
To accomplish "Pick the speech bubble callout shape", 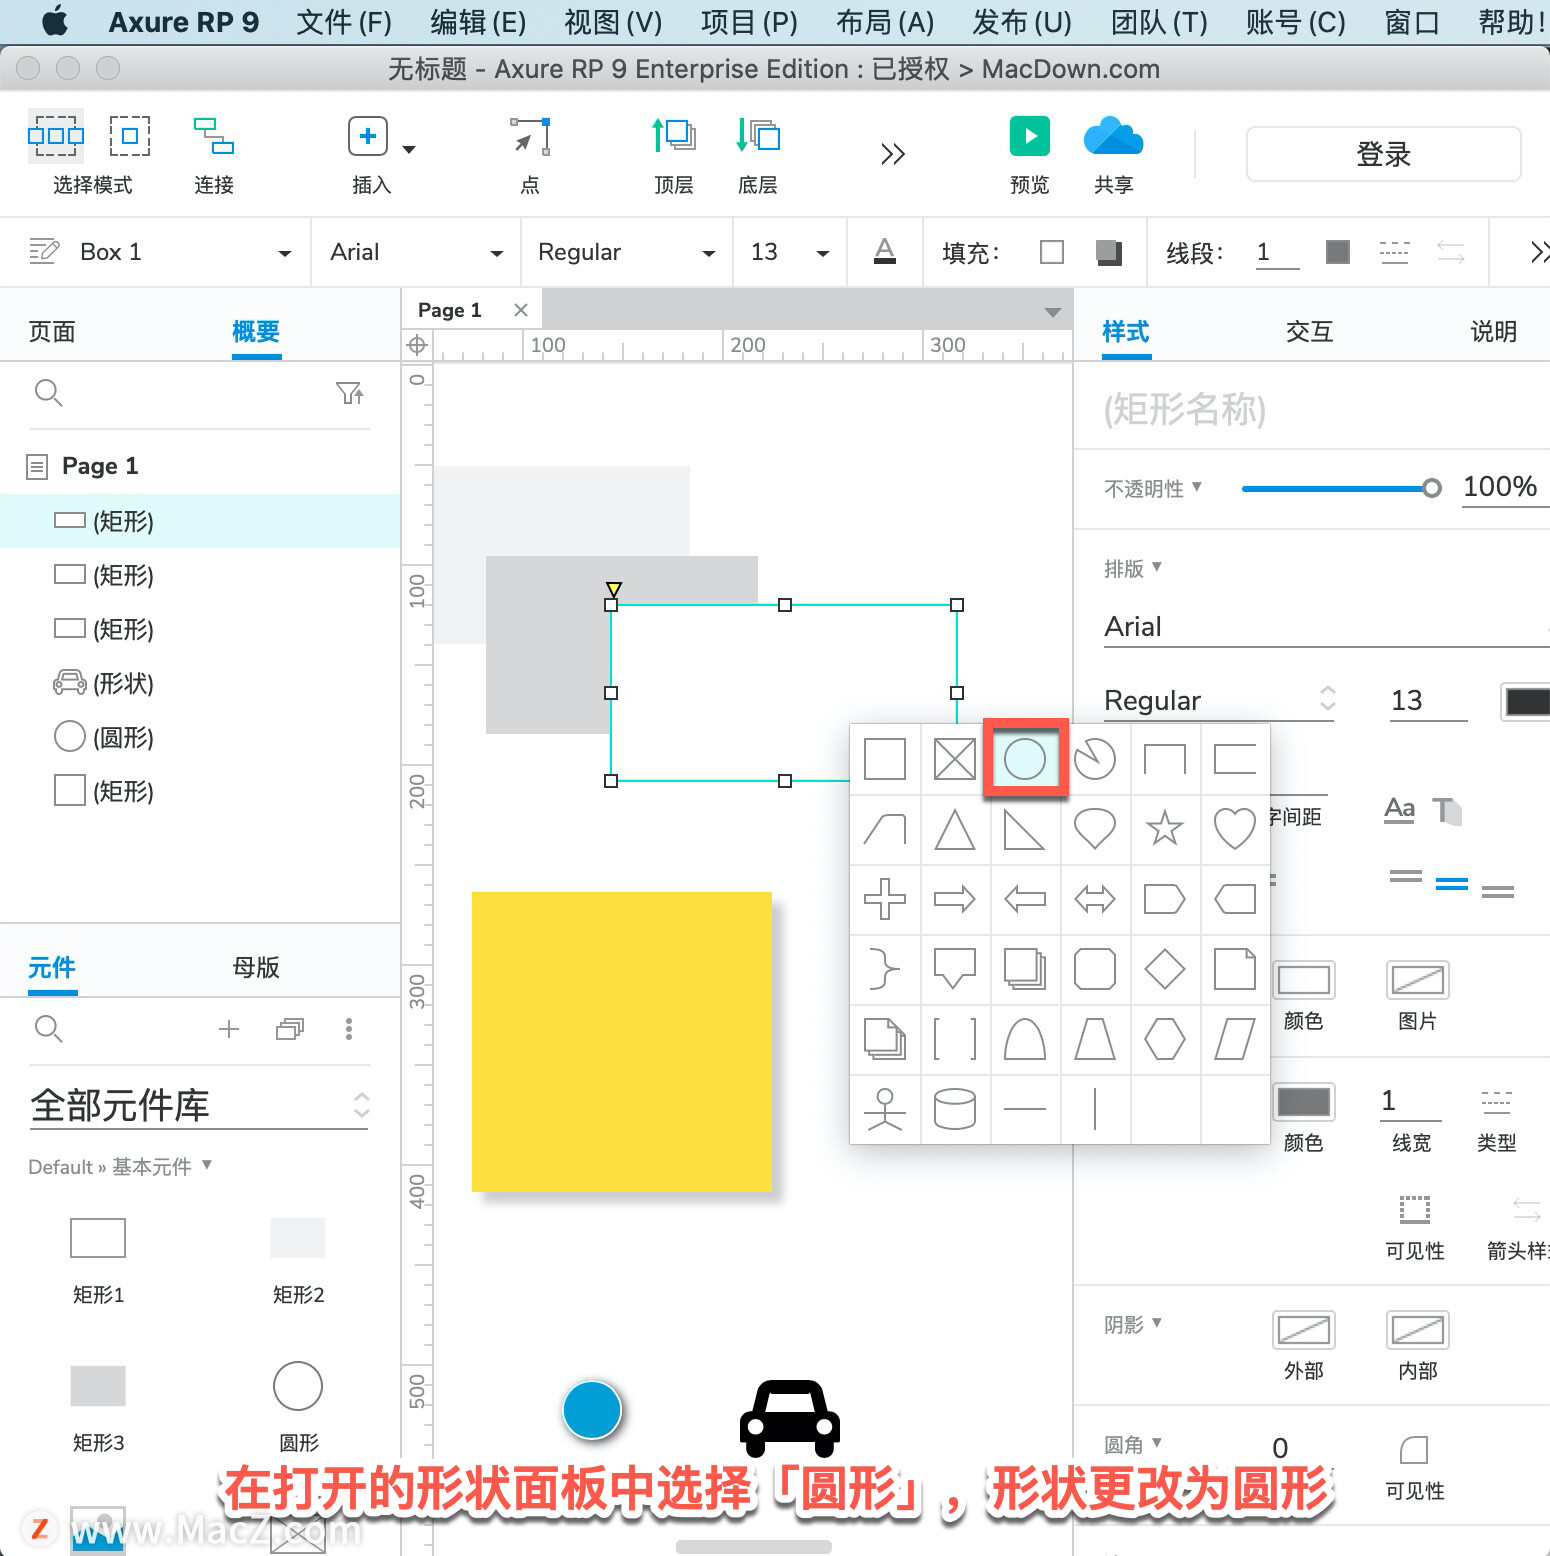I will [x=955, y=969].
